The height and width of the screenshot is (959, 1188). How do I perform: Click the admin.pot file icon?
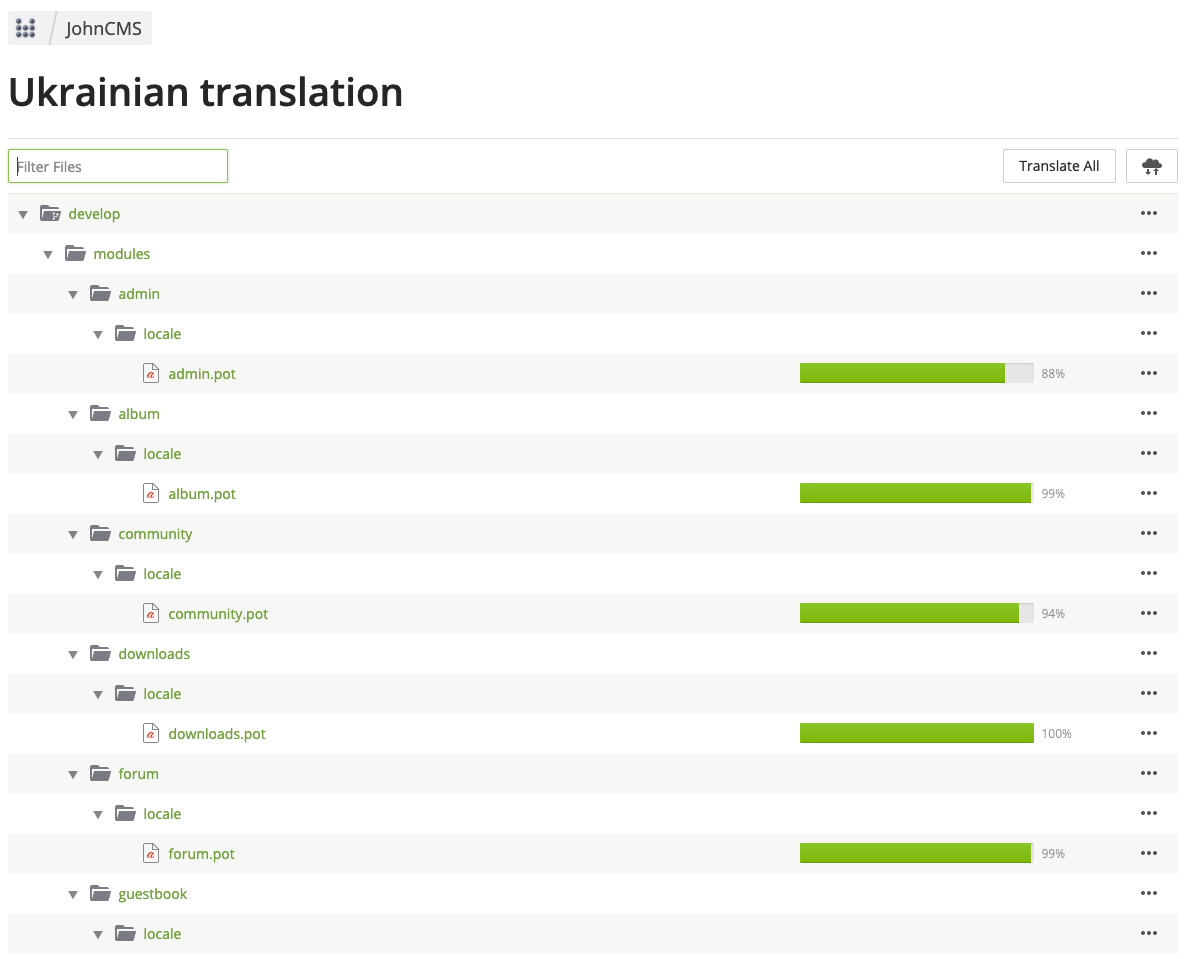pos(151,374)
